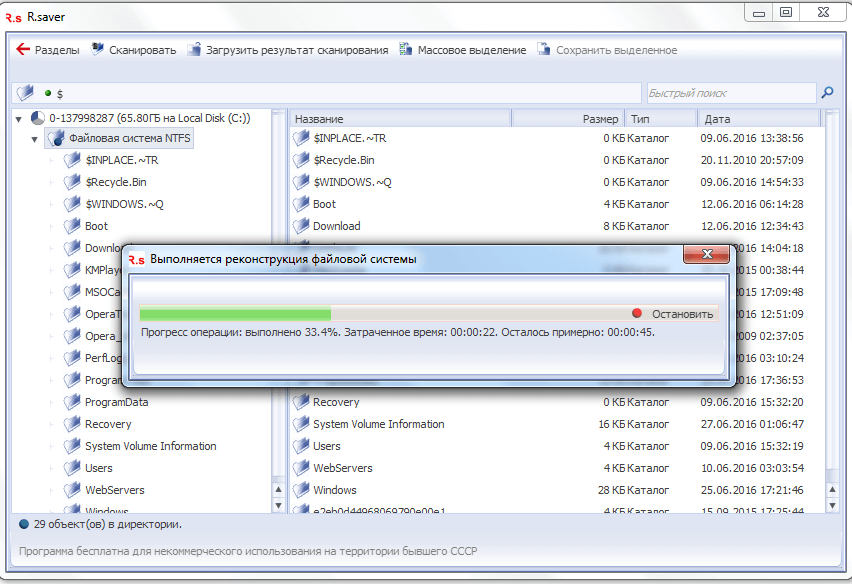Collapse the Файловая система NTFS node
Screen dimensions: 852x584
pos(35,139)
